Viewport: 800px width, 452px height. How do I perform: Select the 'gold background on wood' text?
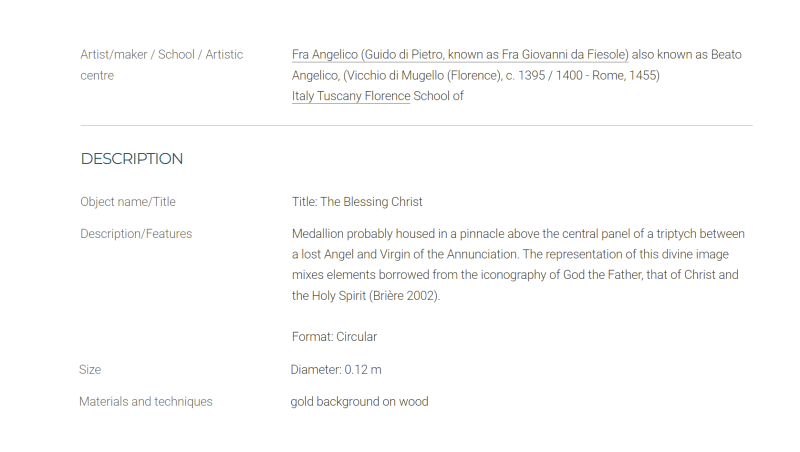359,401
